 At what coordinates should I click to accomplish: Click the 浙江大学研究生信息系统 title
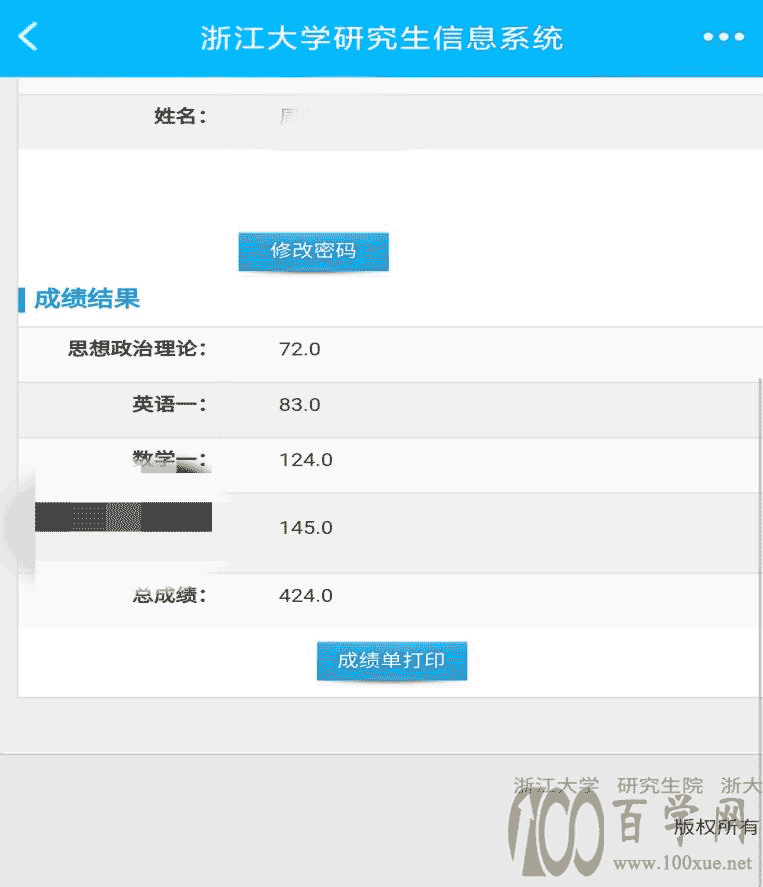click(x=382, y=38)
